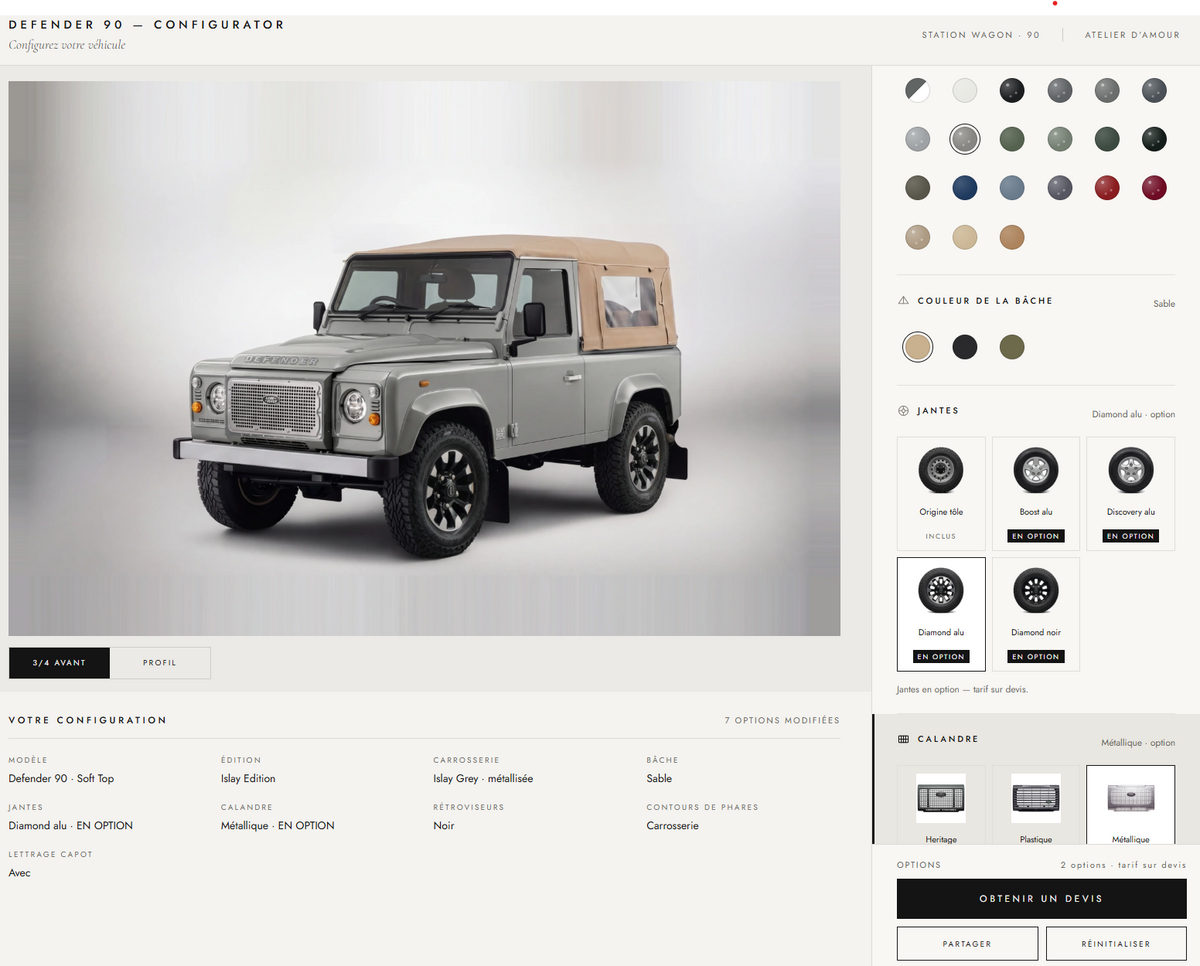Click the grille icon next to Calandre heading

(903, 739)
